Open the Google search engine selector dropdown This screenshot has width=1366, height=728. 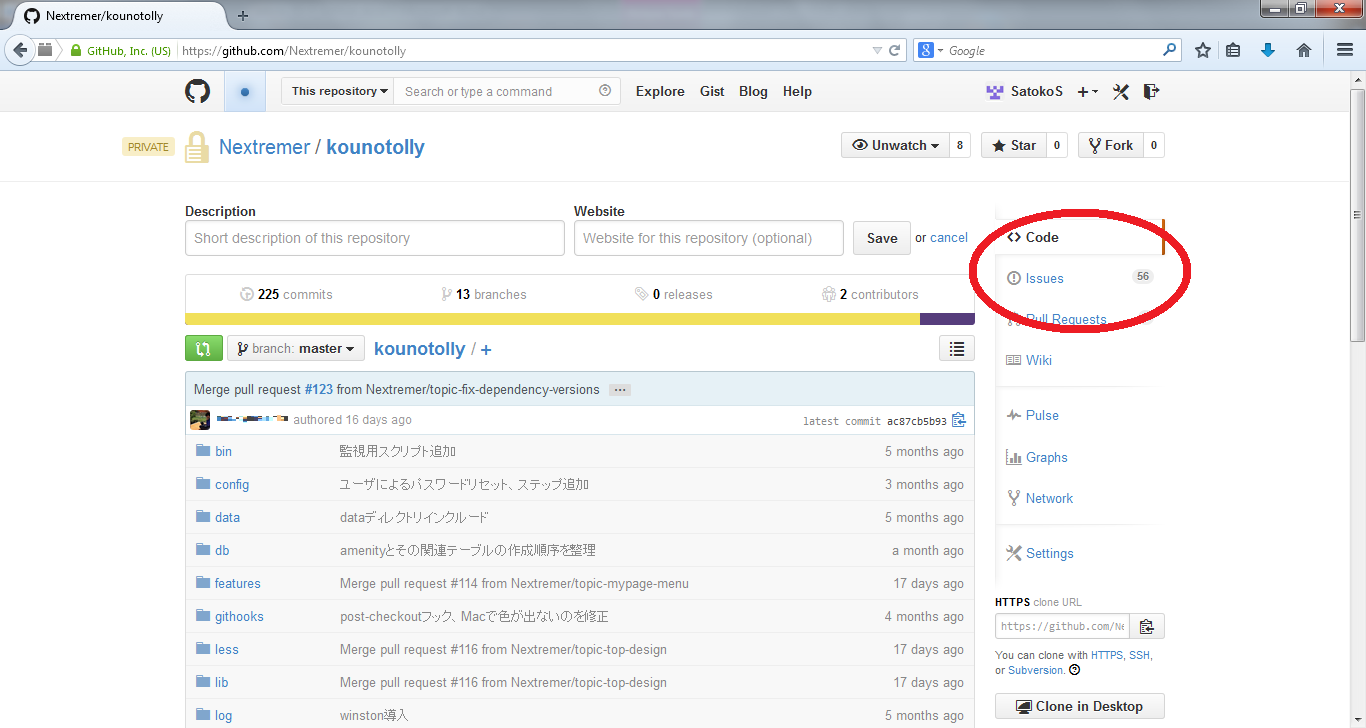931,50
